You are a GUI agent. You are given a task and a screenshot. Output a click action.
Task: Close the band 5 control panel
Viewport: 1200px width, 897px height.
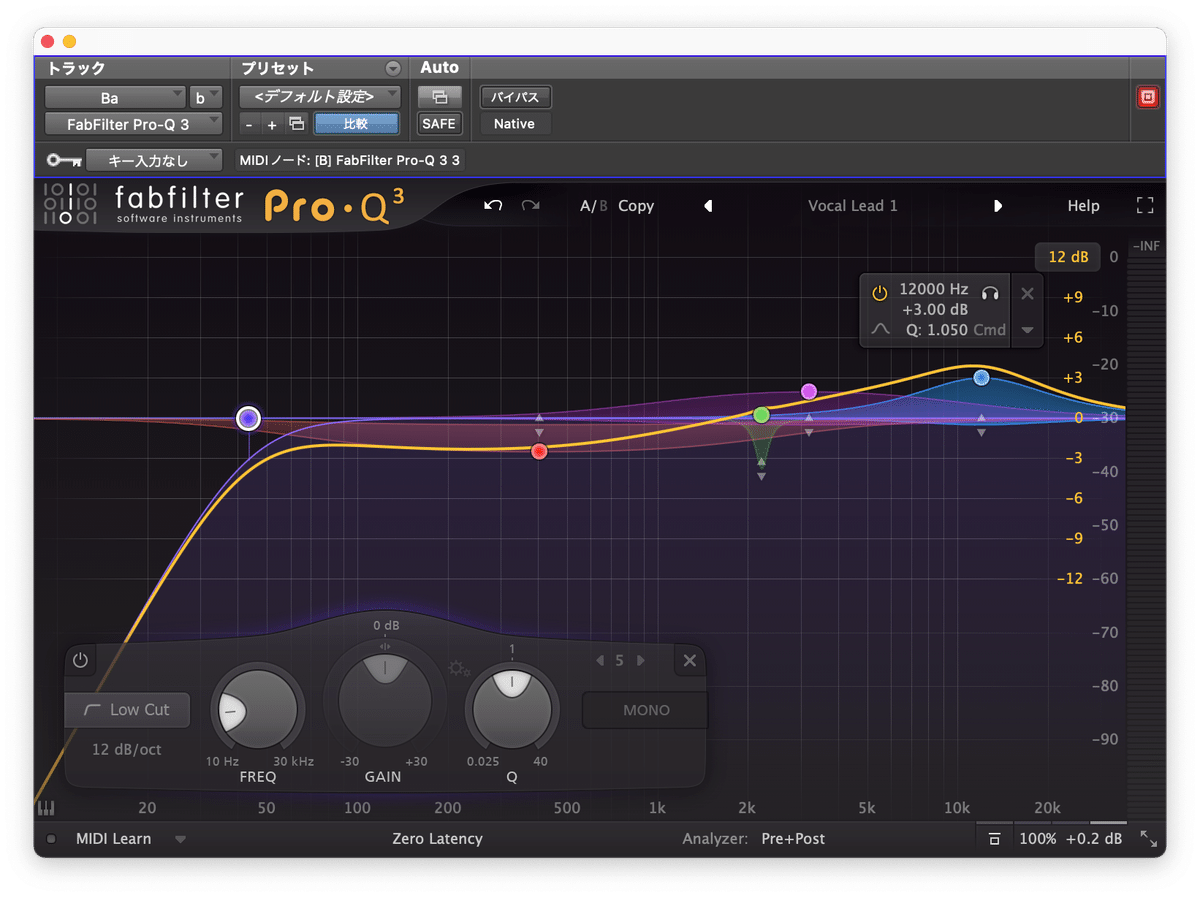pyautogui.click(x=689, y=660)
